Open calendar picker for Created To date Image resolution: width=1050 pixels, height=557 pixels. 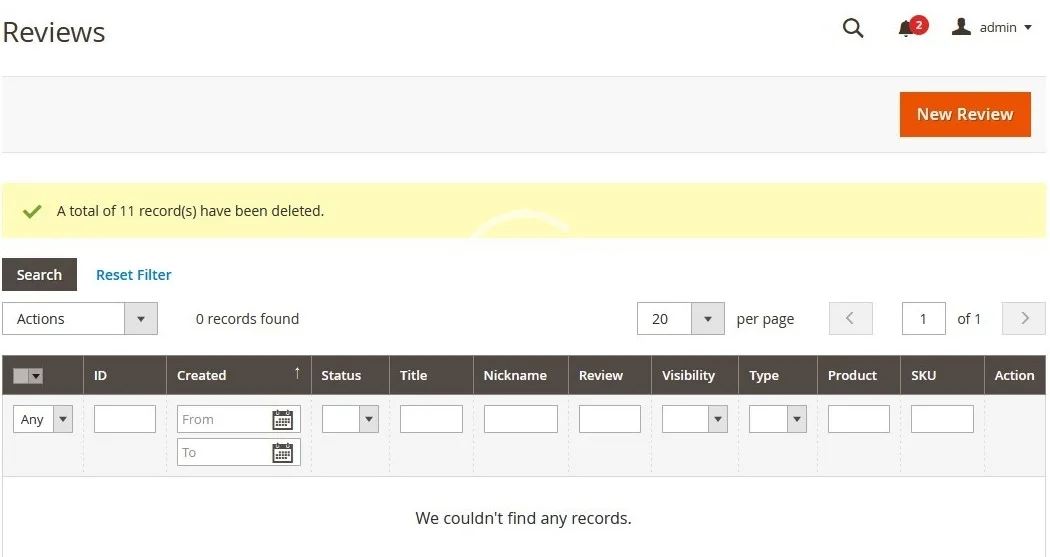(x=283, y=453)
